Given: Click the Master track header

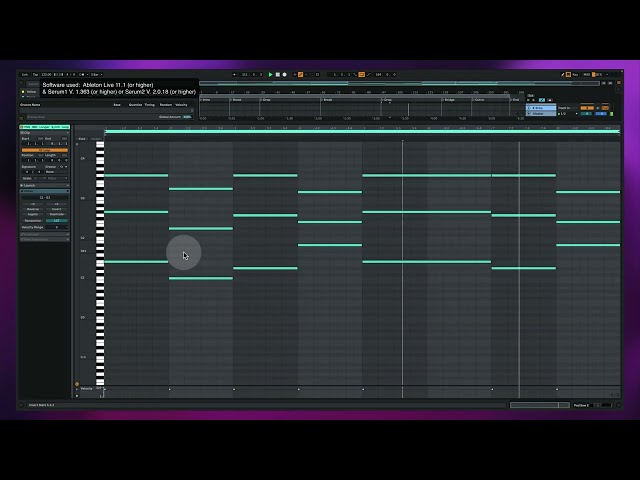Looking at the screenshot, I should click(x=541, y=113).
